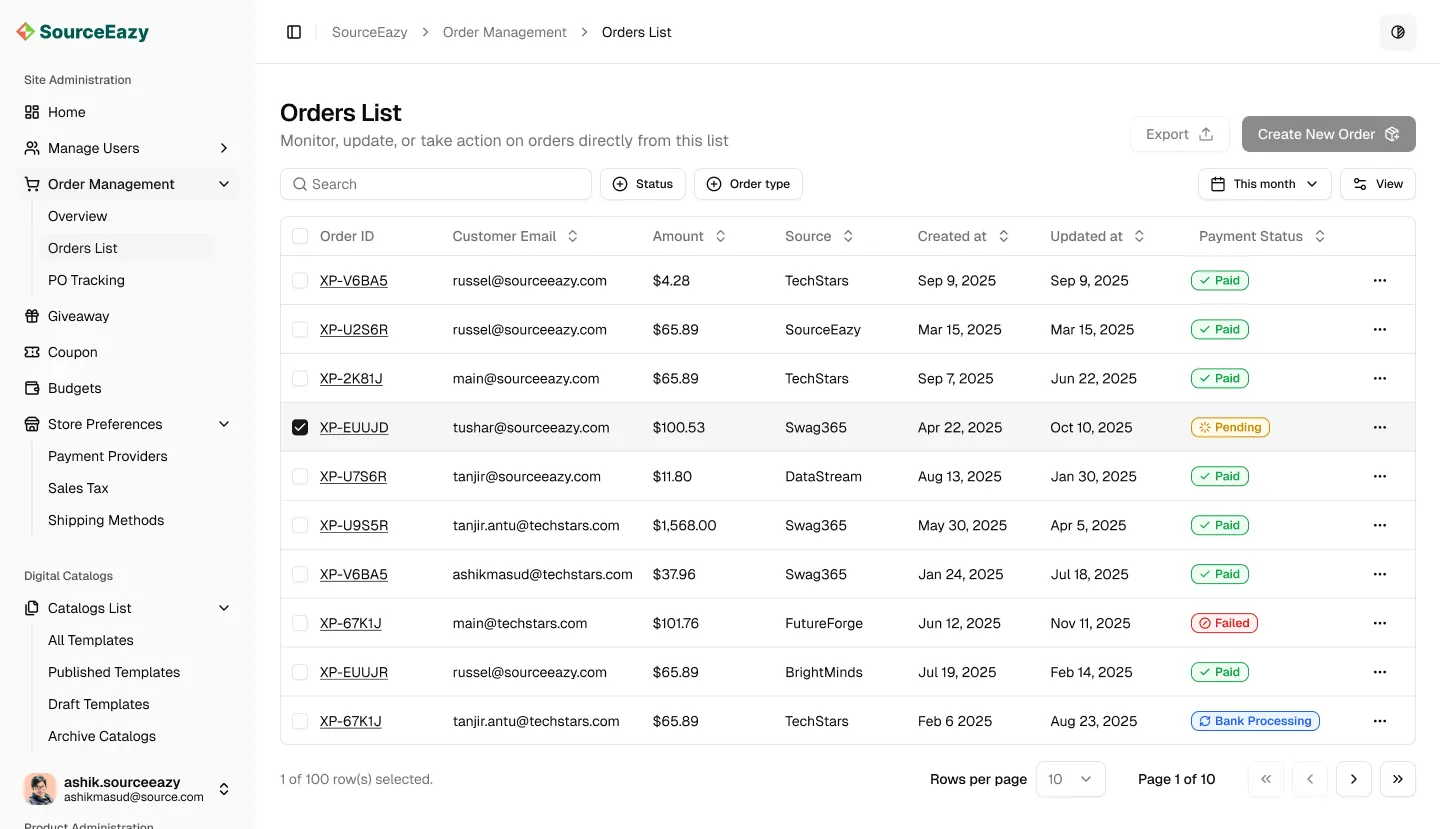This screenshot has width=1440, height=829.
Task: Open row actions for XP-U2S6R order
Action: coord(1380,330)
